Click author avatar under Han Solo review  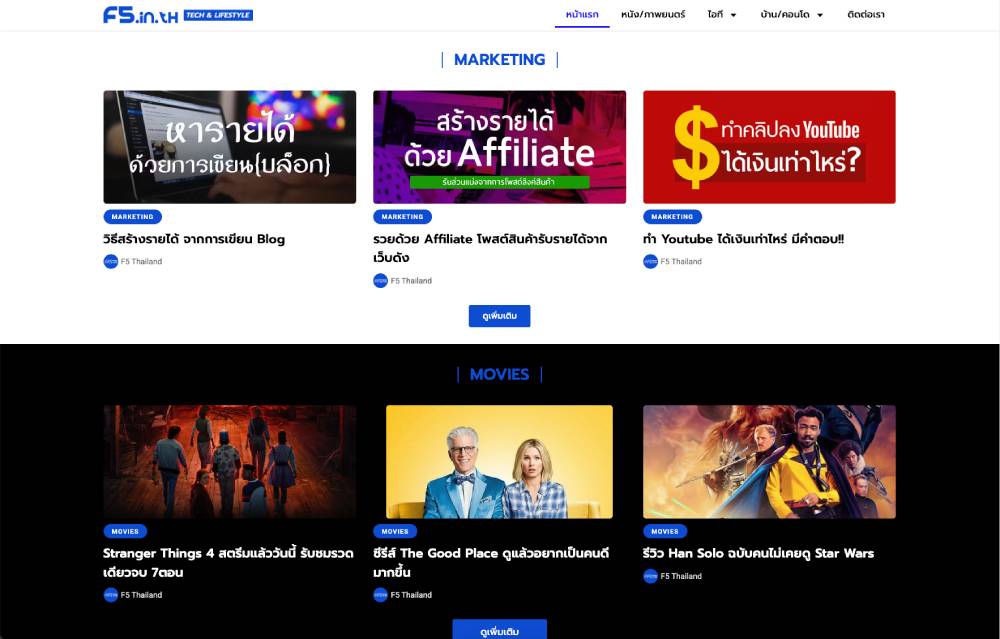coord(650,576)
